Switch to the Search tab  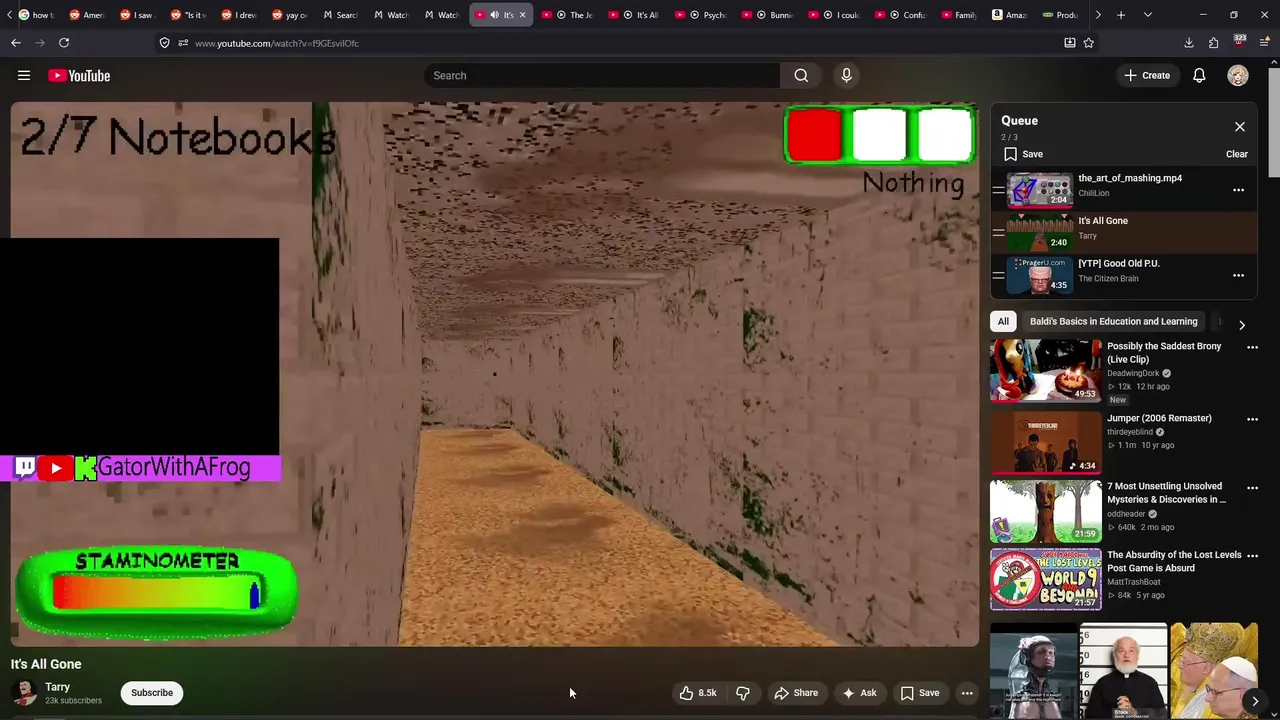[x=340, y=15]
